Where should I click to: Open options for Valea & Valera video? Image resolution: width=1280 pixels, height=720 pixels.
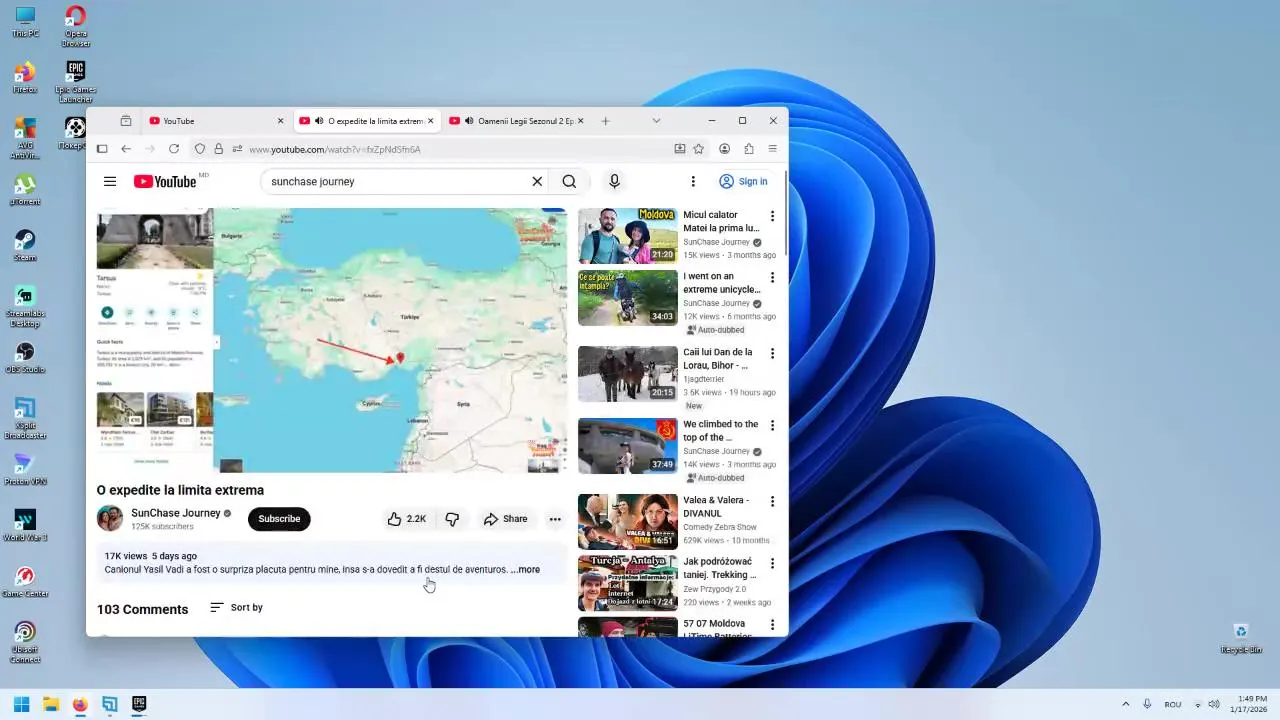click(772, 502)
